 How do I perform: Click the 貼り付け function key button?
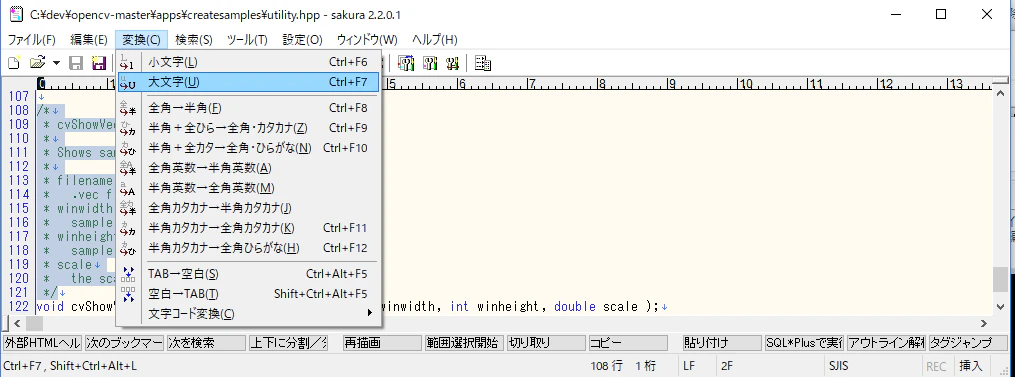[722, 343]
